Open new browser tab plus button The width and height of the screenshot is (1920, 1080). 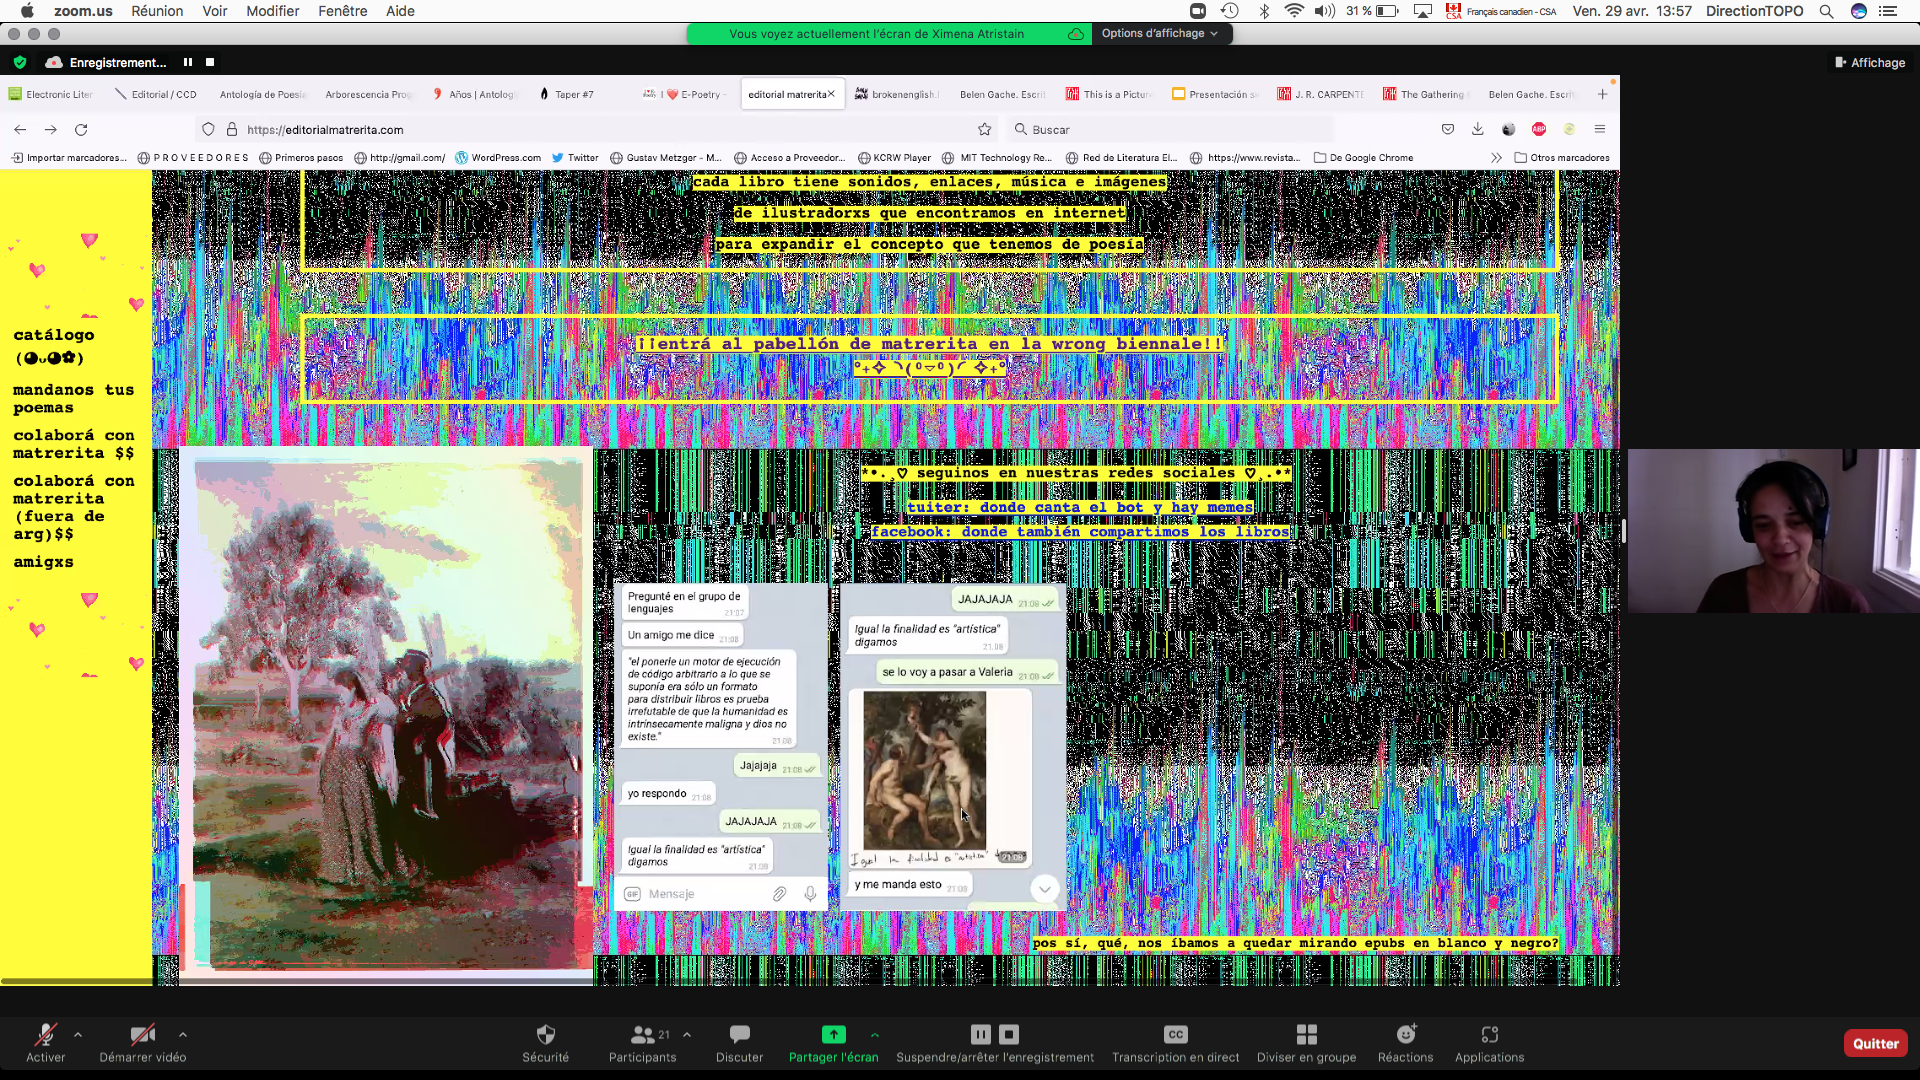pyautogui.click(x=1602, y=94)
